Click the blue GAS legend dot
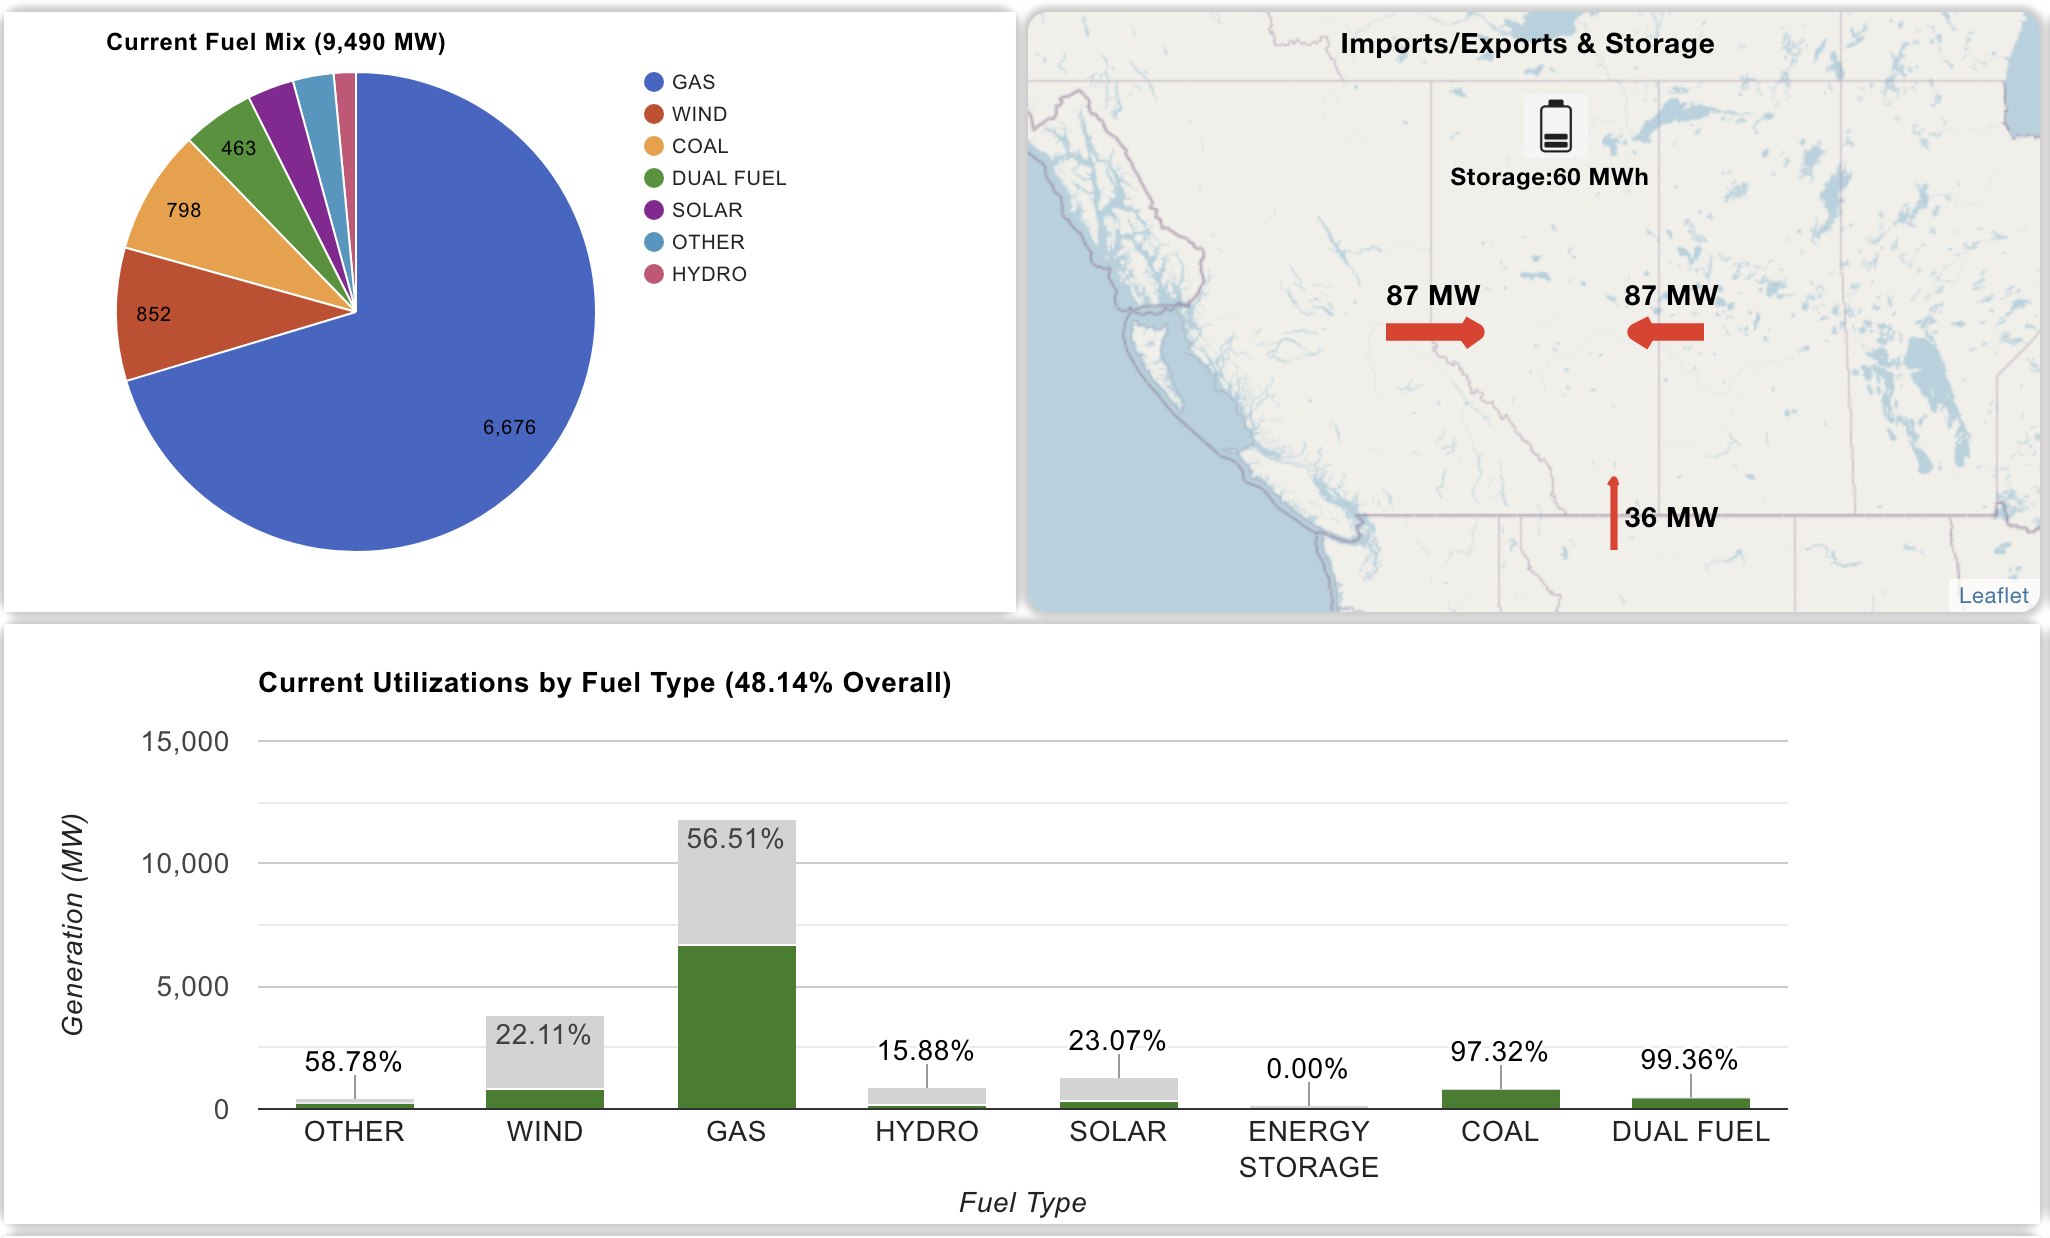The width and height of the screenshot is (2050, 1238). [654, 82]
